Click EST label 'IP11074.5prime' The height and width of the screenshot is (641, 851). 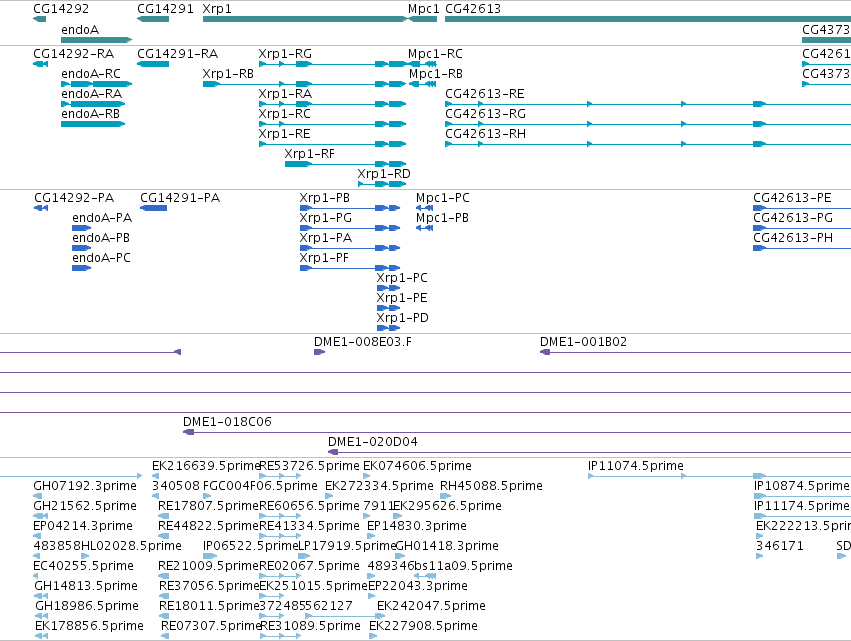pos(636,466)
